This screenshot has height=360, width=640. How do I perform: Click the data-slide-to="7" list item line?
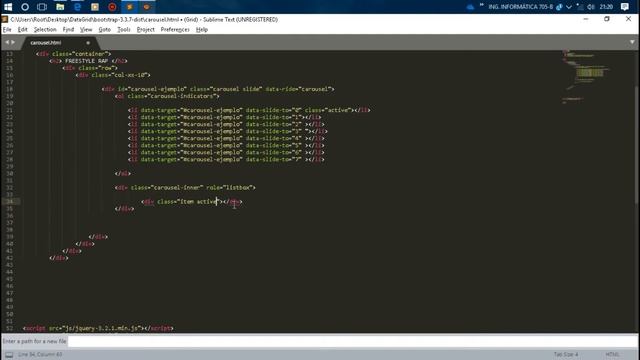226,160
